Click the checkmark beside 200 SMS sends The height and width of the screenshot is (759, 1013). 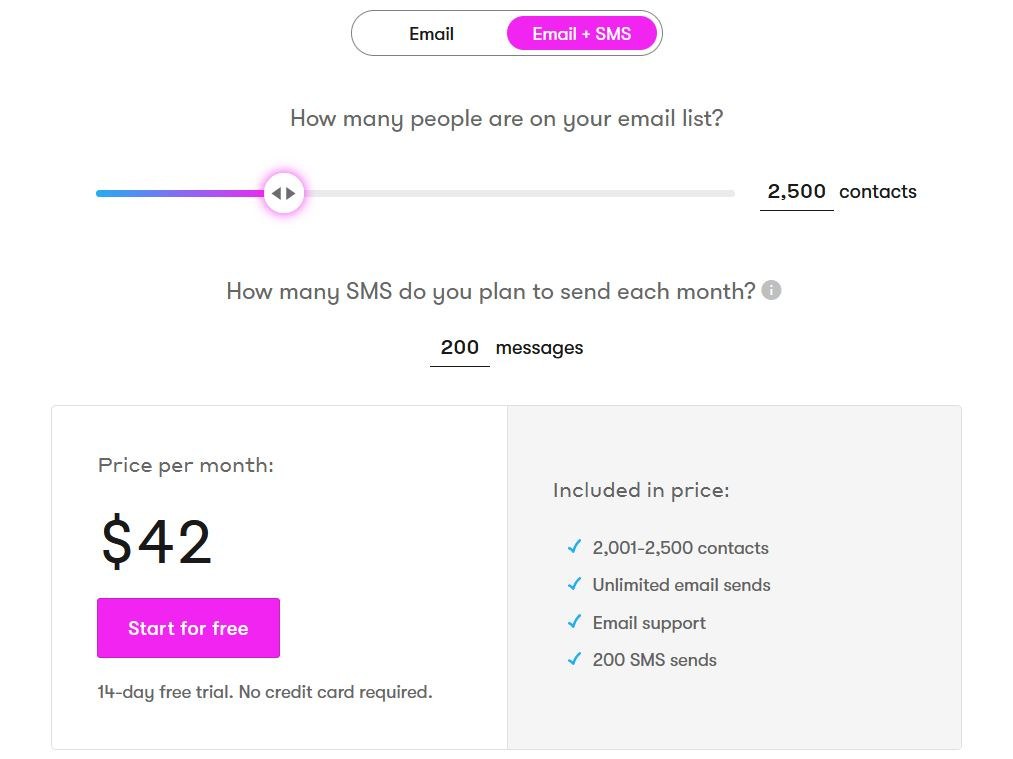(x=573, y=659)
